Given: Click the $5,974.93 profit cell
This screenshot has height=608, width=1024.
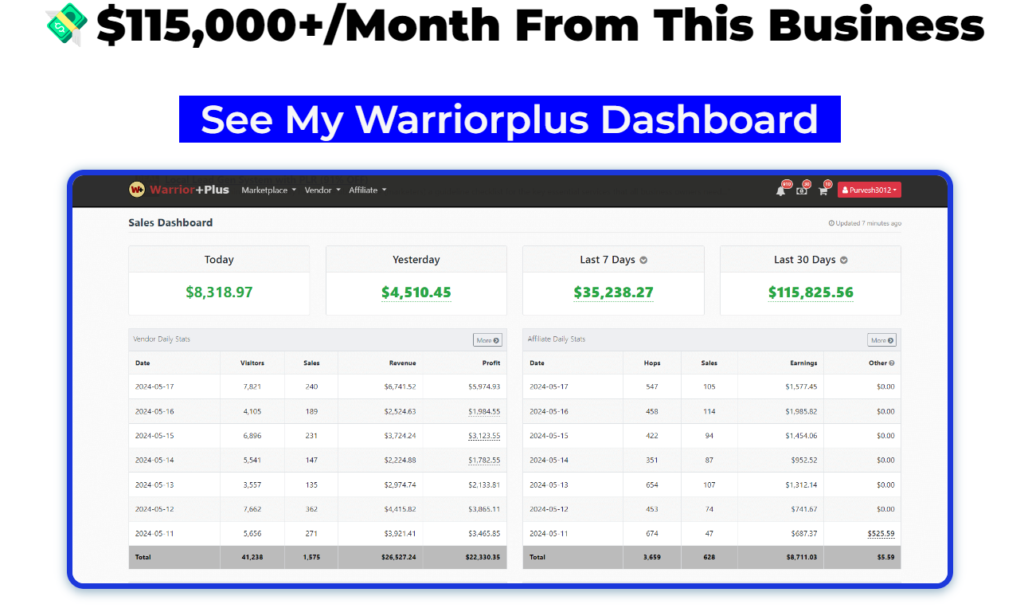Looking at the screenshot, I should [484, 387].
